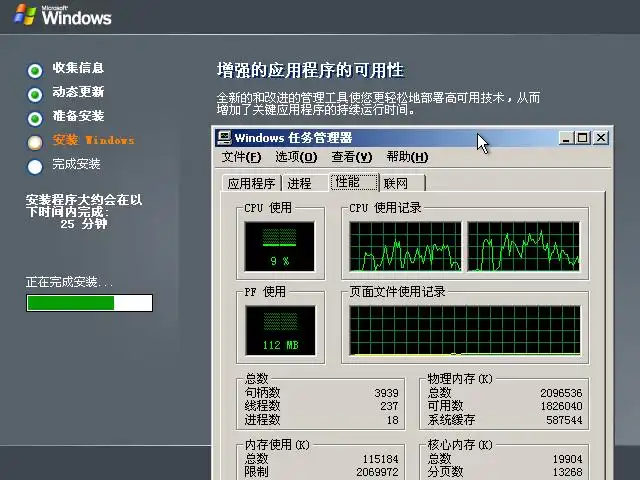Click the 可用数 label
This screenshot has height=480, width=640.
pos(445,406)
